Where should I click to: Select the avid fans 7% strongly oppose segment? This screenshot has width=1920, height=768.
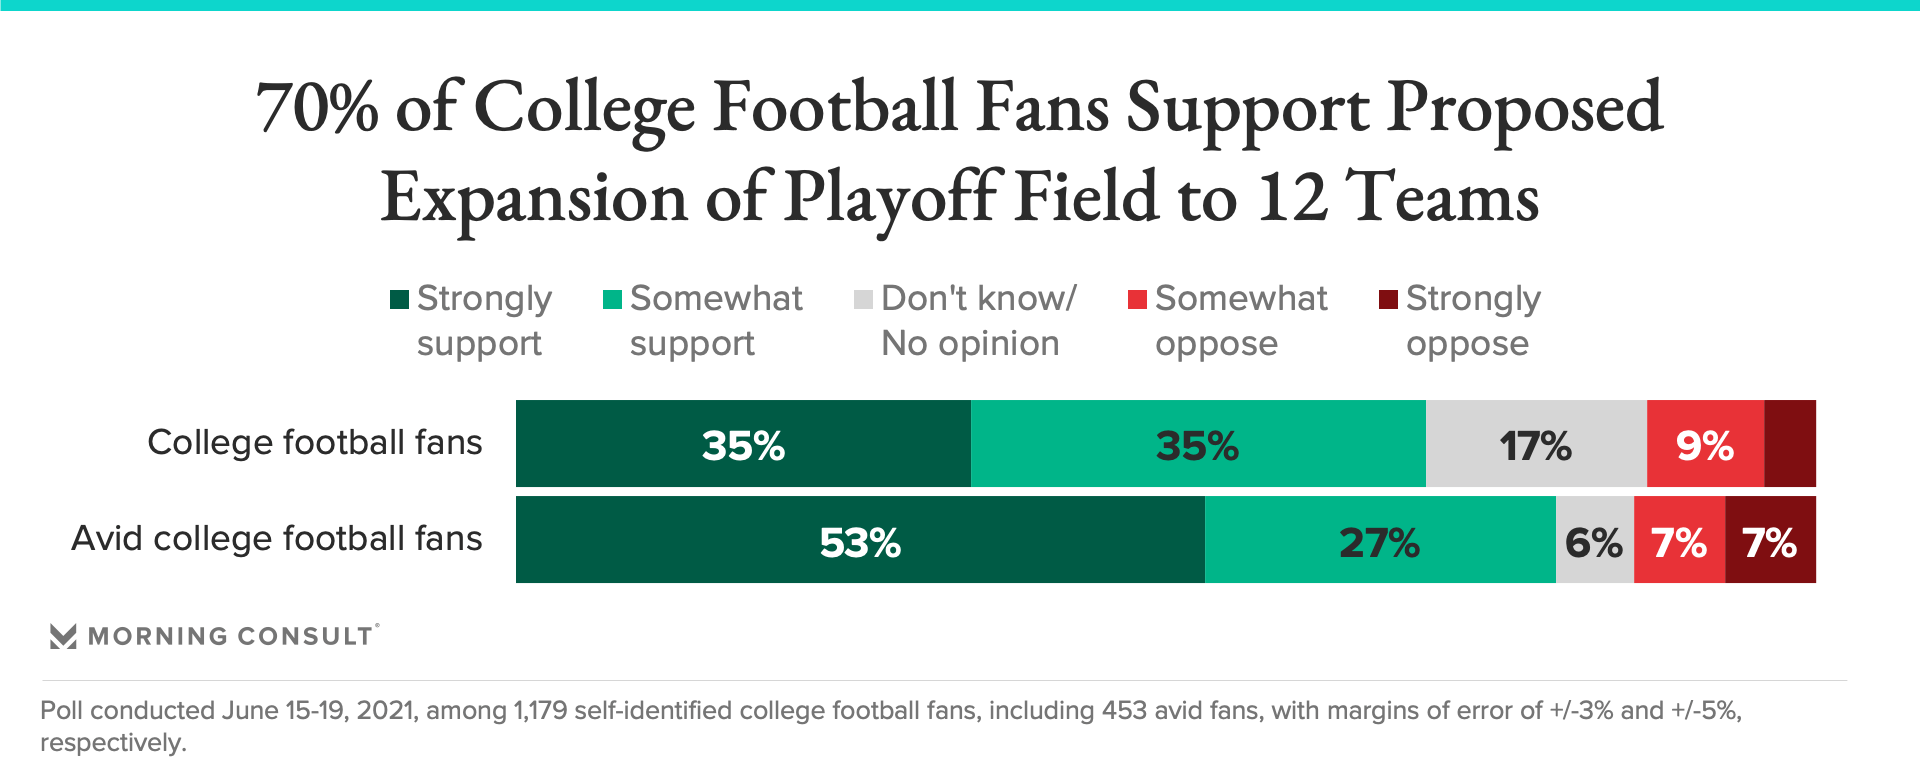pyautogui.click(x=1770, y=541)
